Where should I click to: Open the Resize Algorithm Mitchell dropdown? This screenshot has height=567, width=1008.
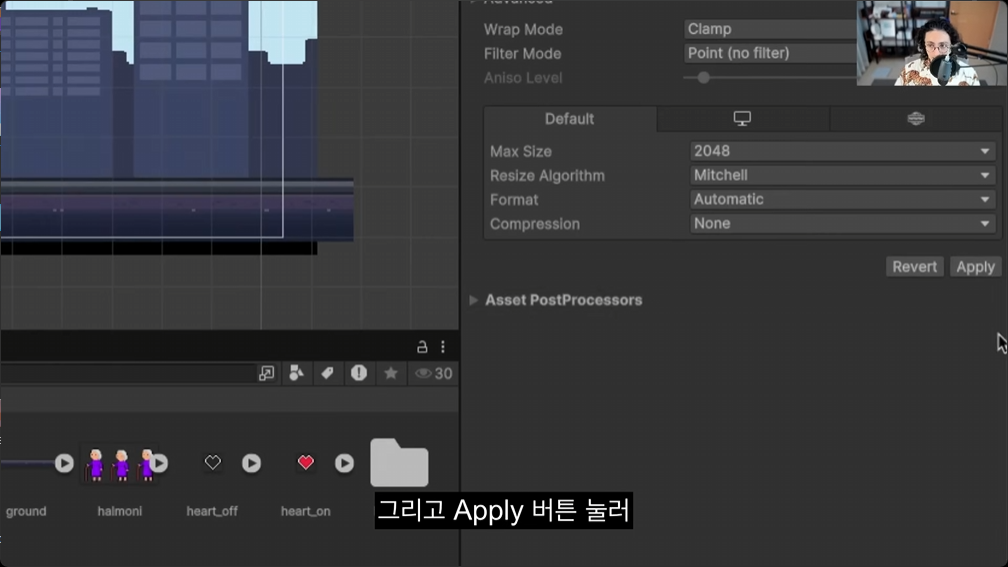(842, 176)
